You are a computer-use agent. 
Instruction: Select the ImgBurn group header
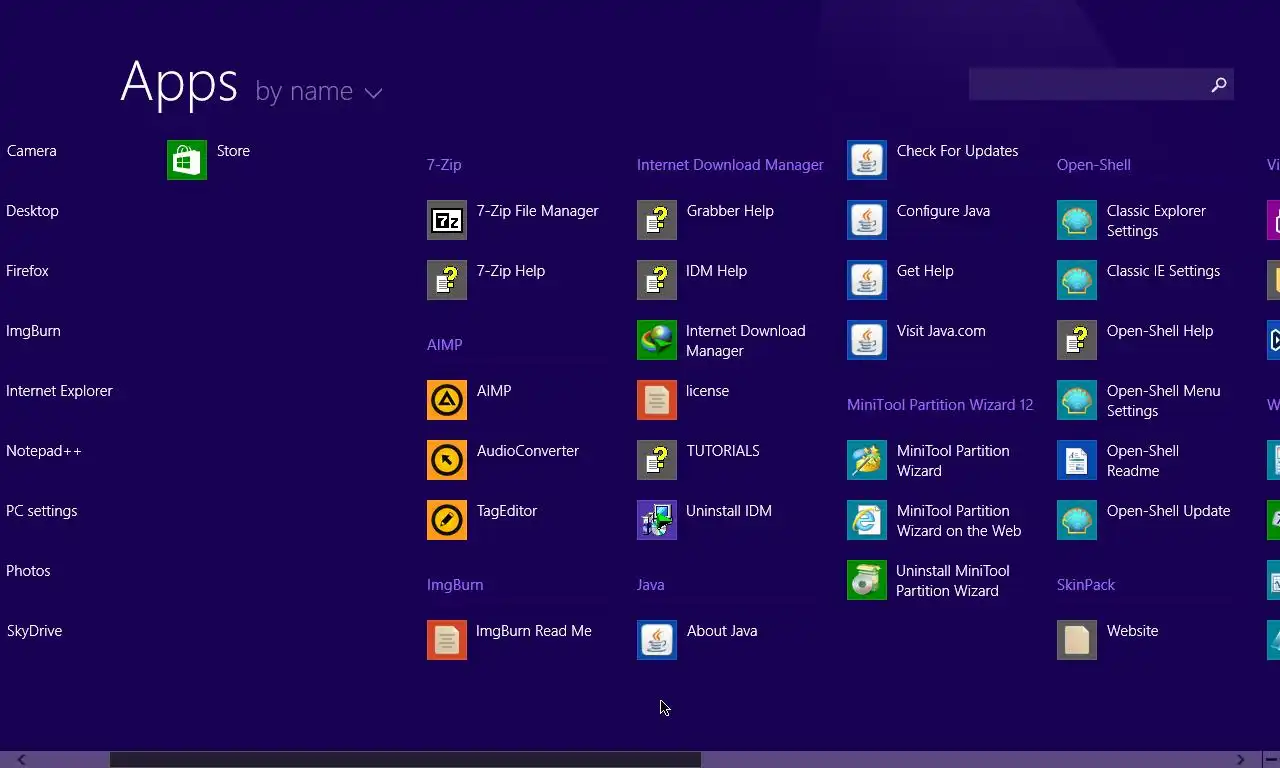pos(455,585)
